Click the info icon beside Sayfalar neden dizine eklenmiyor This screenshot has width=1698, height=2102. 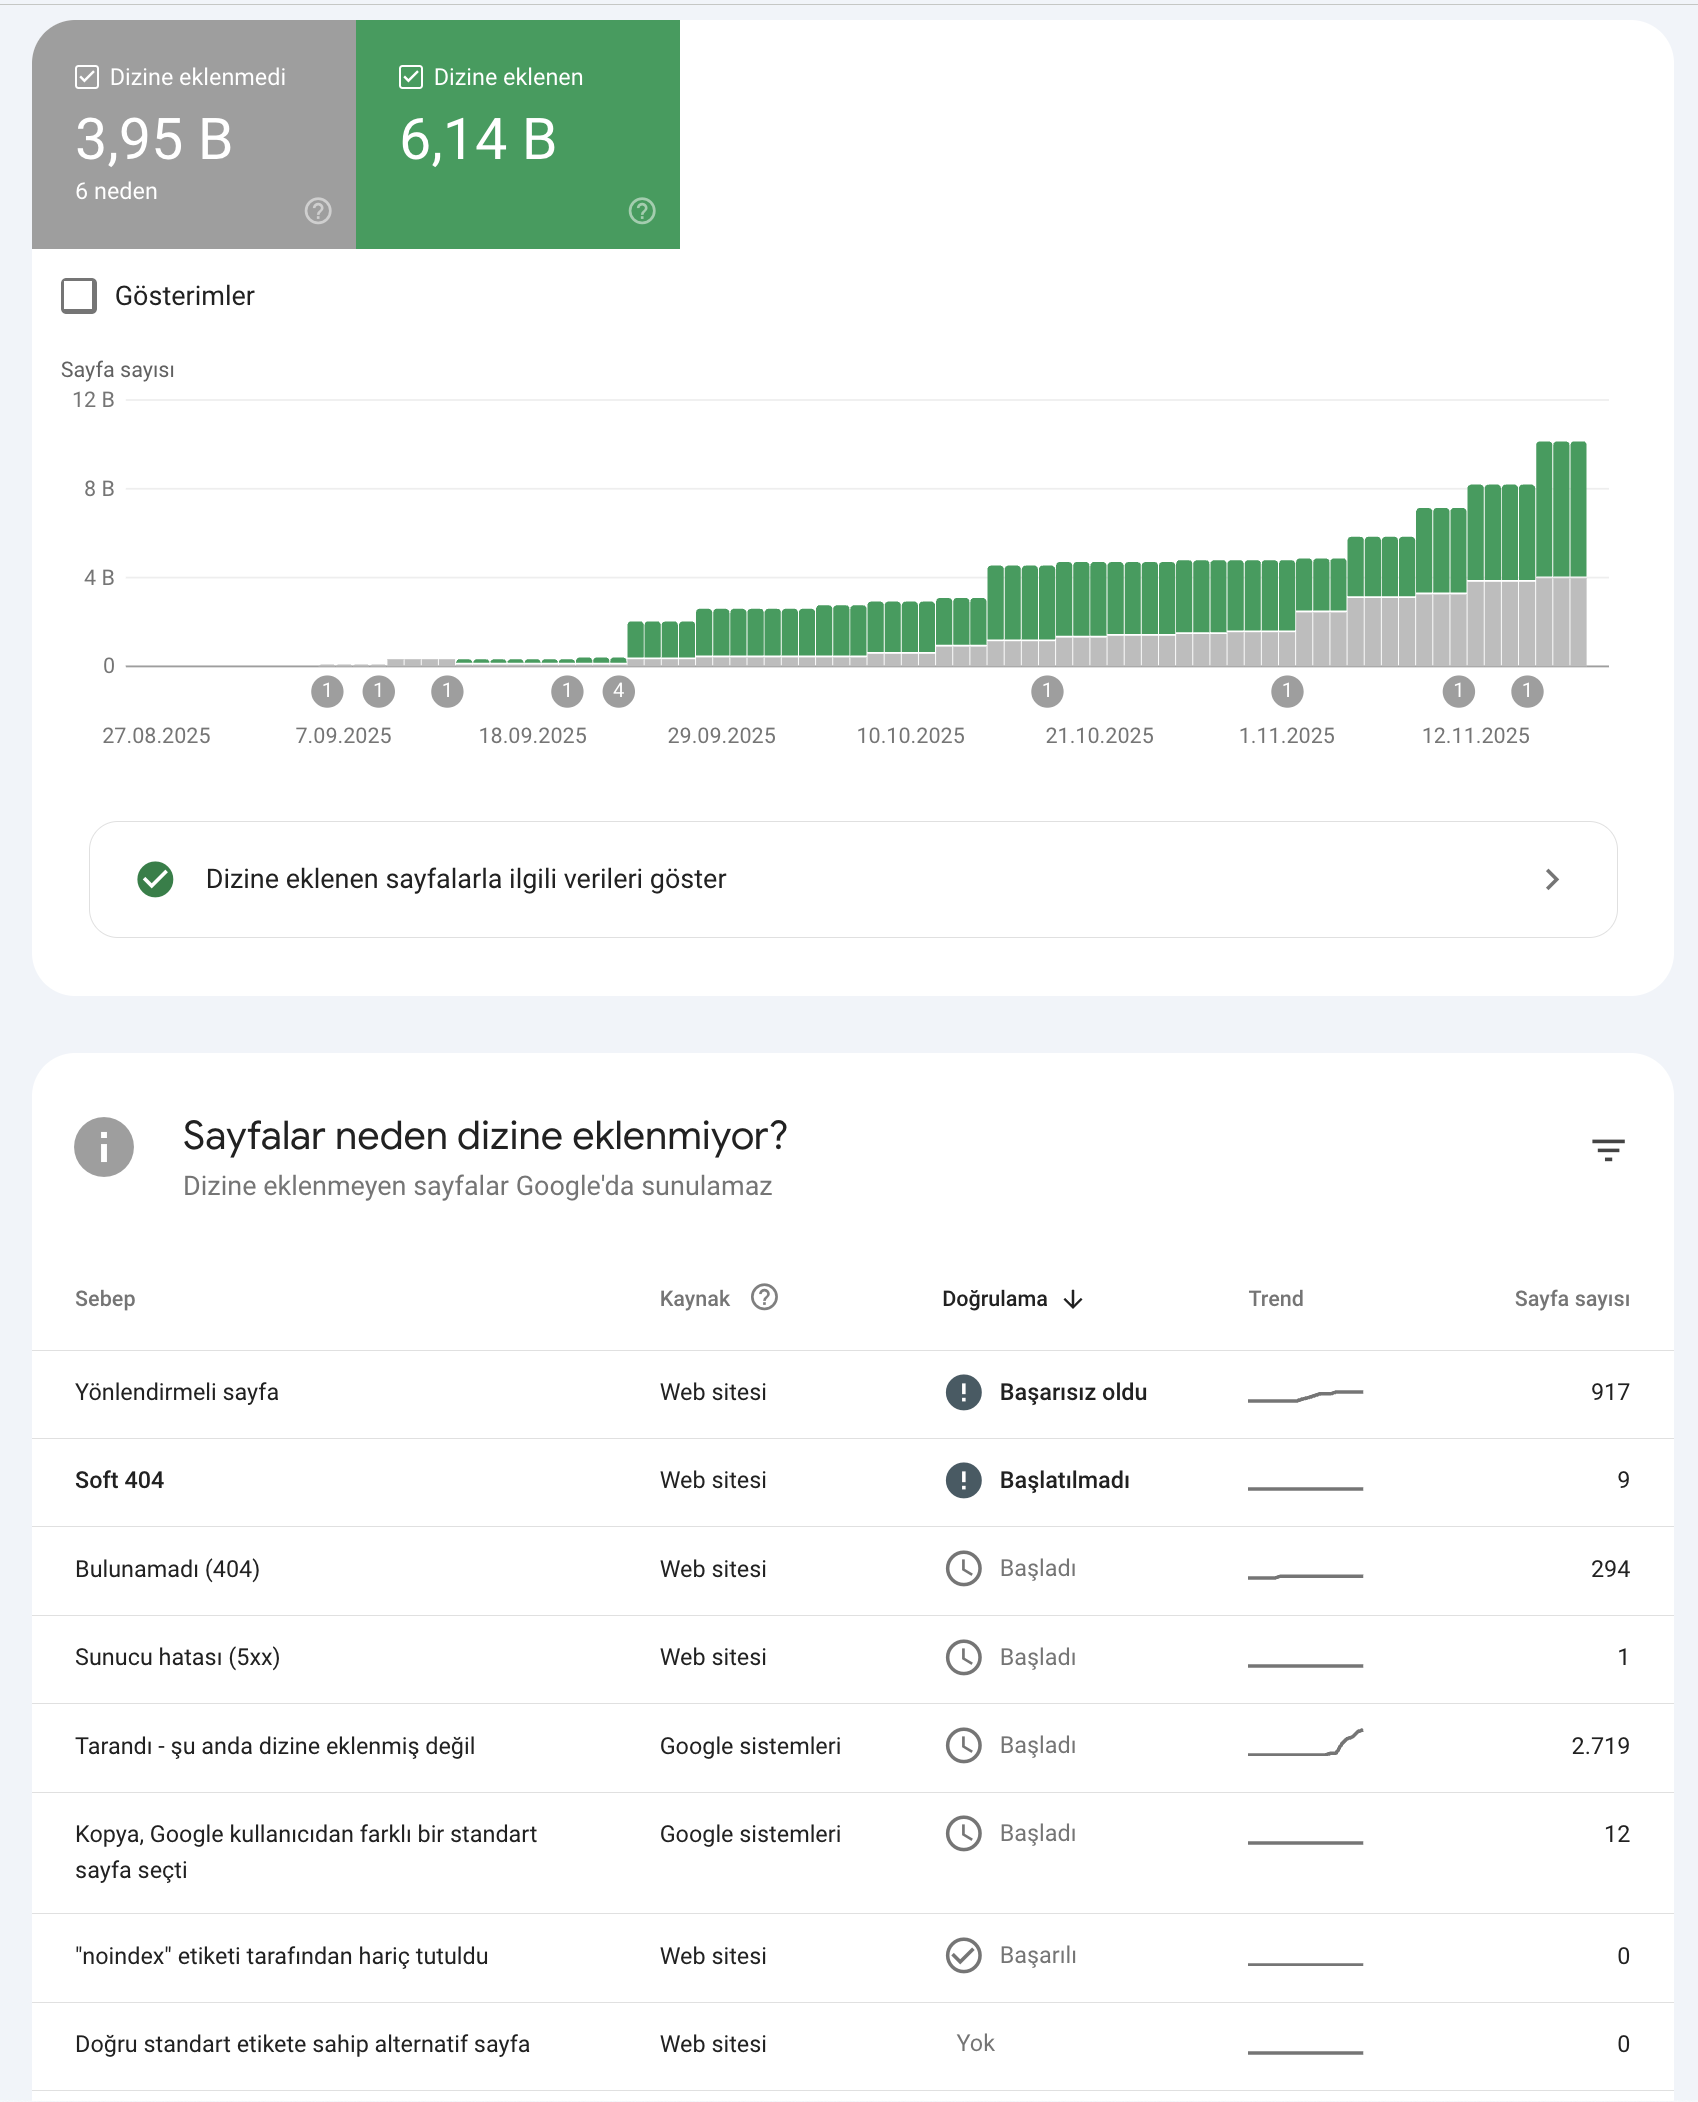click(x=104, y=1147)
